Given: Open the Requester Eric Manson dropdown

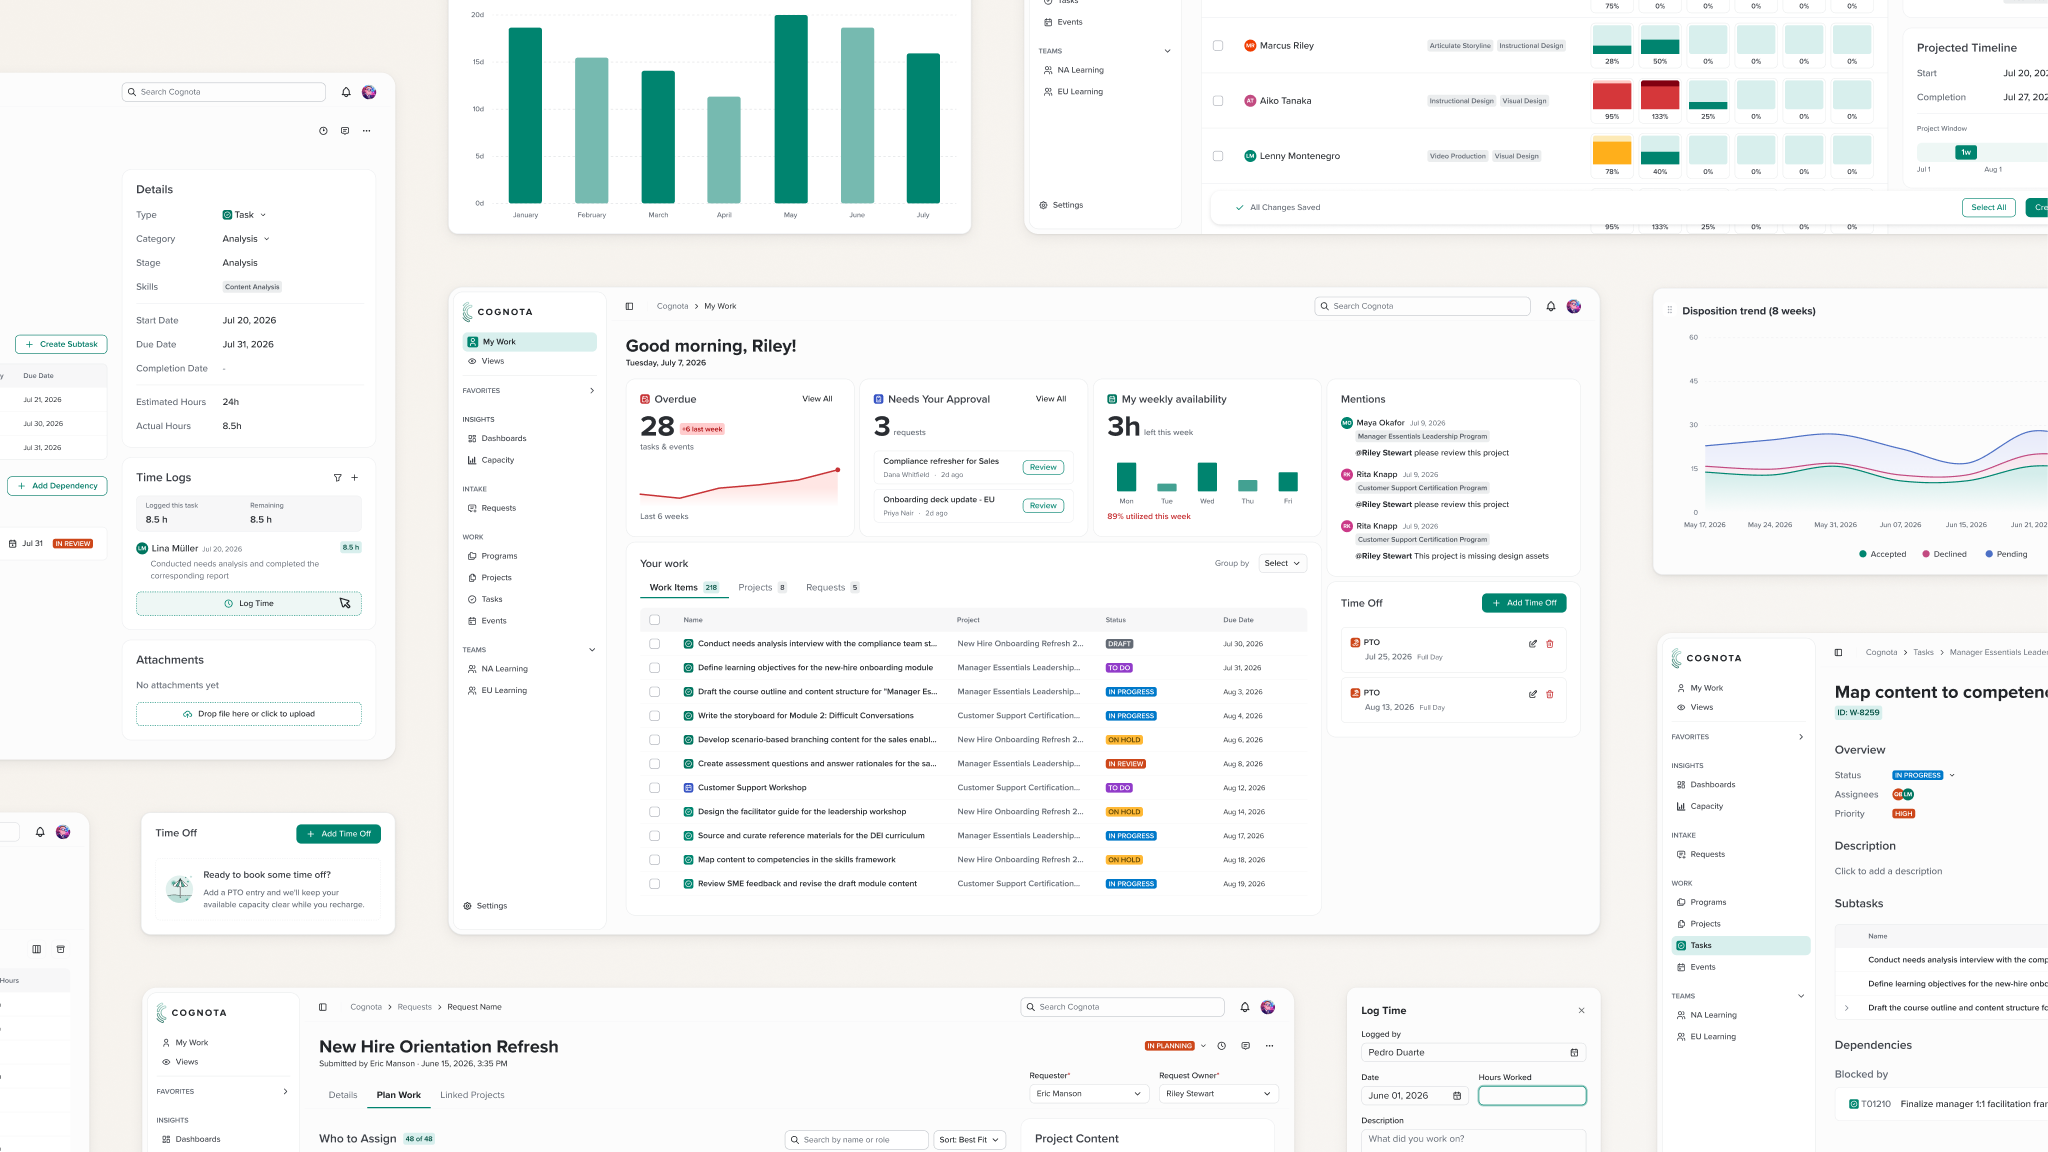Looking at the screenshot, I should pos(1089,1094).
